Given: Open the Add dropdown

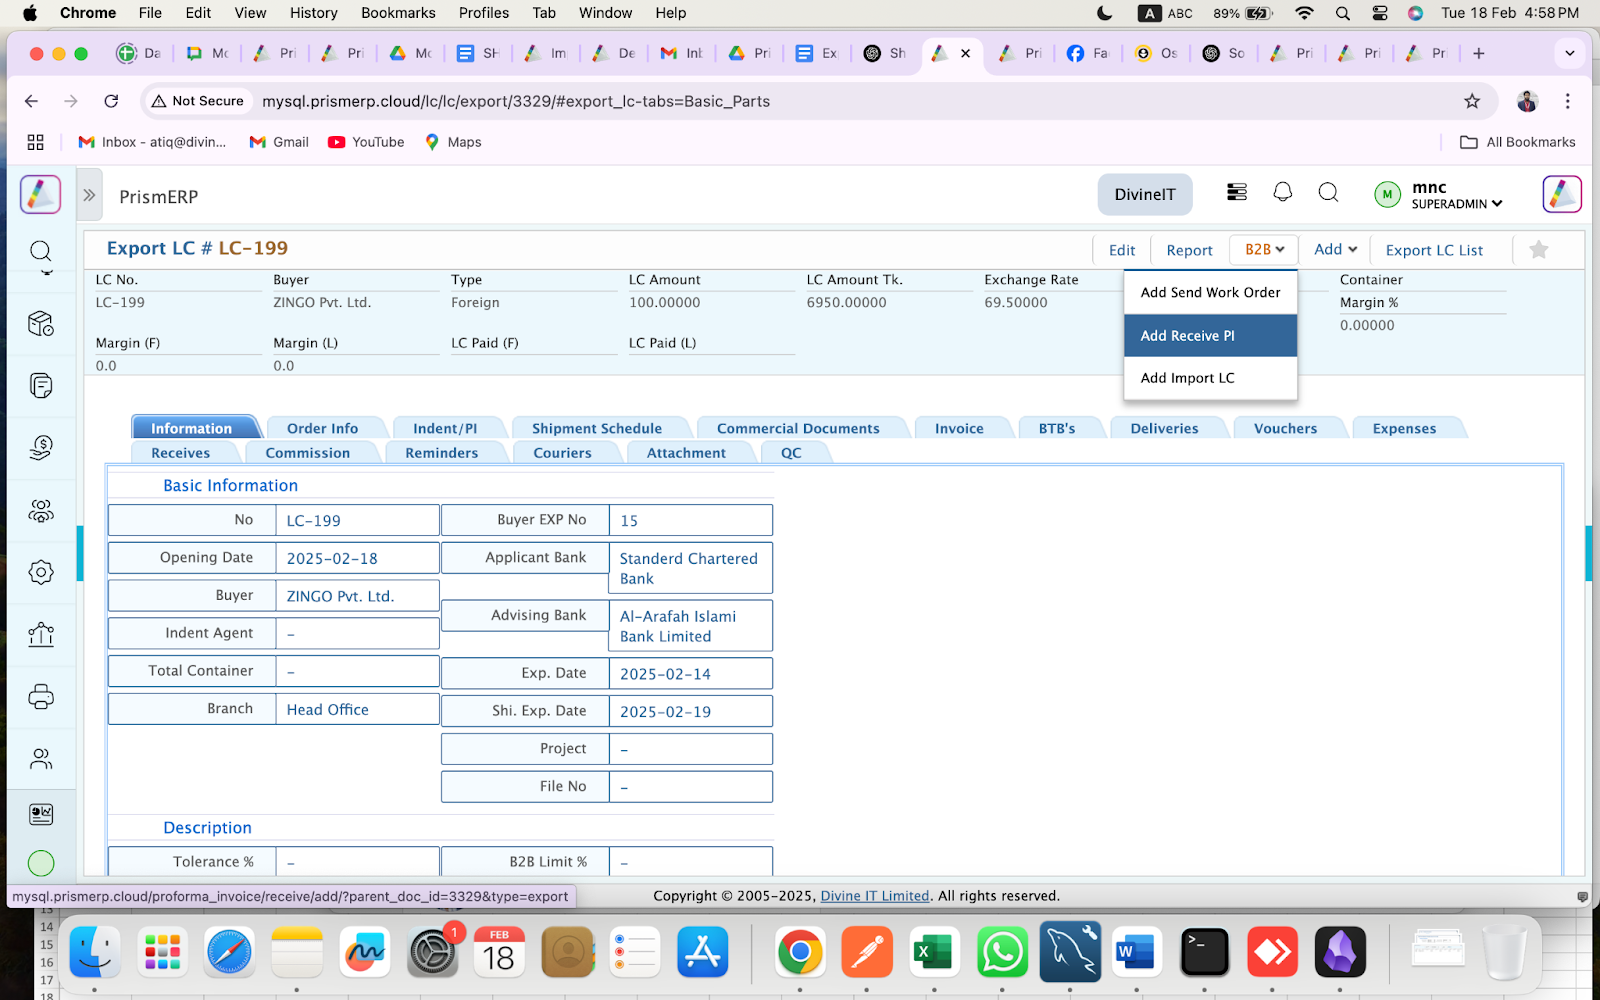Looking at the screenshot, I should click(1335, 249).
